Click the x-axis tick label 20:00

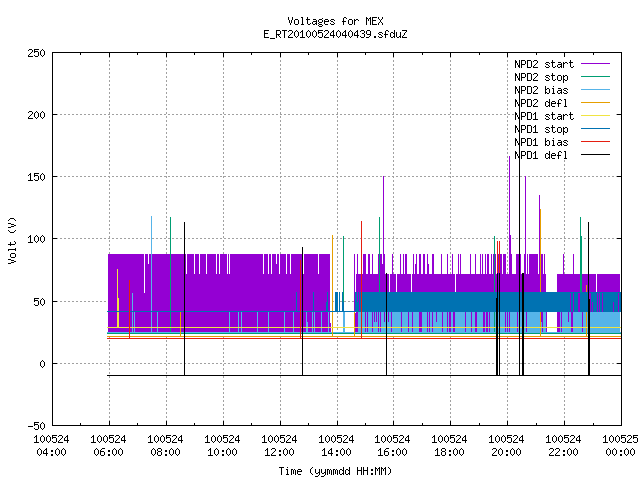tap(507, 452)
